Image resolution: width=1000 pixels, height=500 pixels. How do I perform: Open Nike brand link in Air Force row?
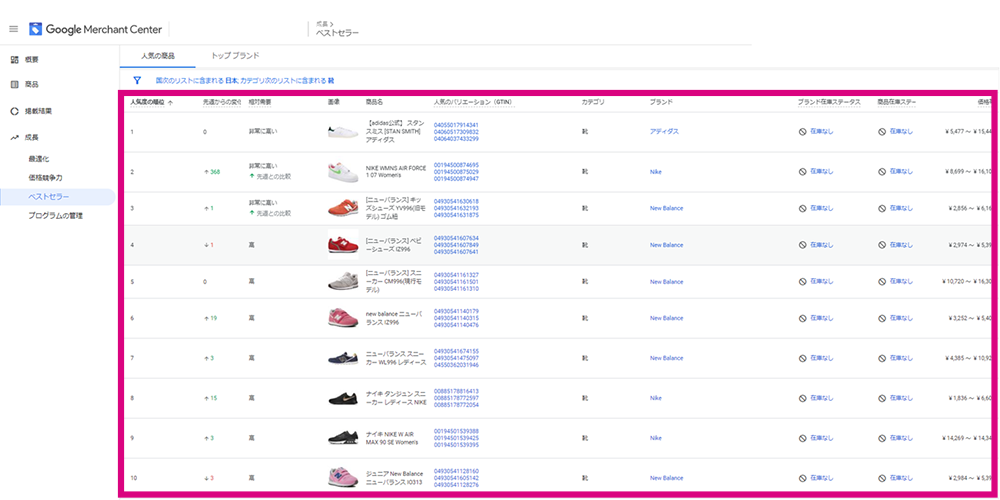[656, 172]
